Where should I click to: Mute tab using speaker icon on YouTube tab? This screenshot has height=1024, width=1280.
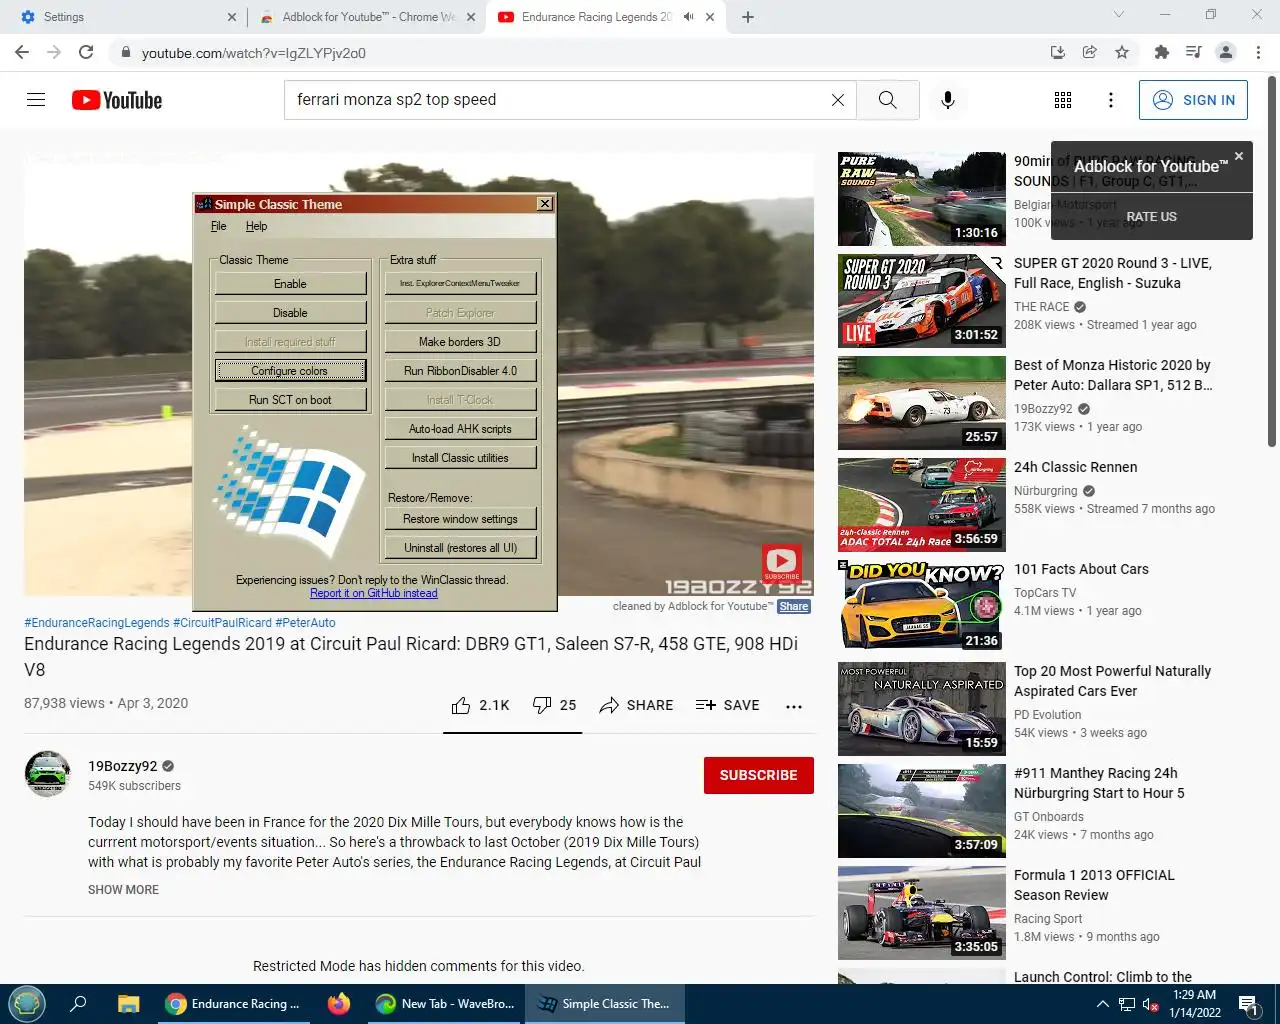688,17
